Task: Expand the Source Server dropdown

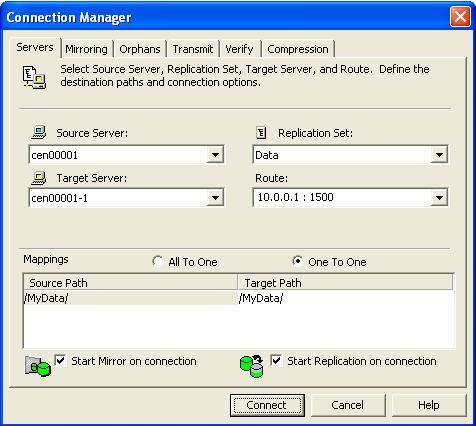Action: (x=215, y=154)
